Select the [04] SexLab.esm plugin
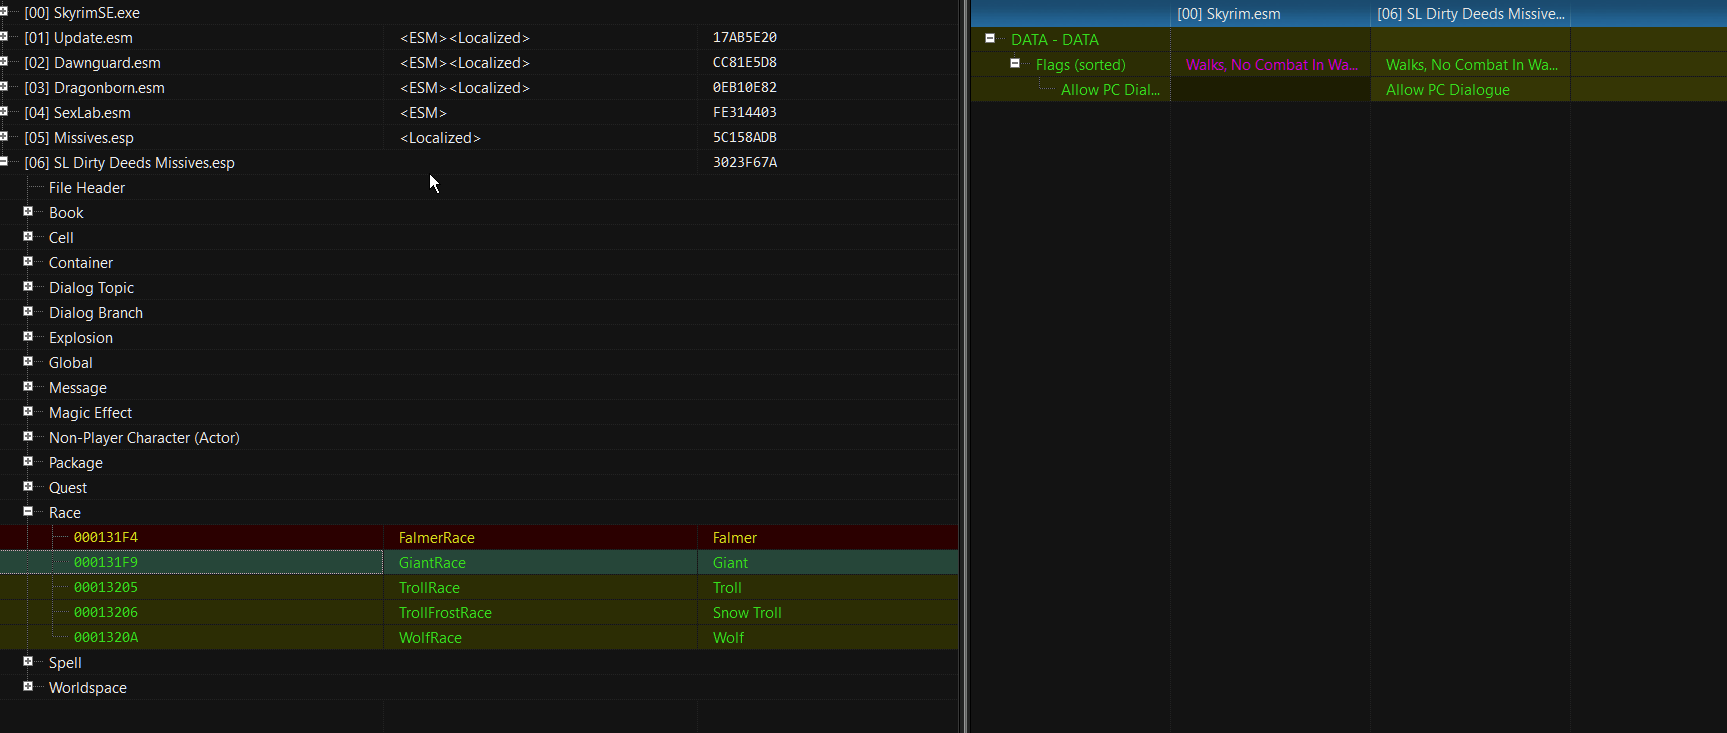1727x733 pixels. pyautogui.click(x=77, y=113)
